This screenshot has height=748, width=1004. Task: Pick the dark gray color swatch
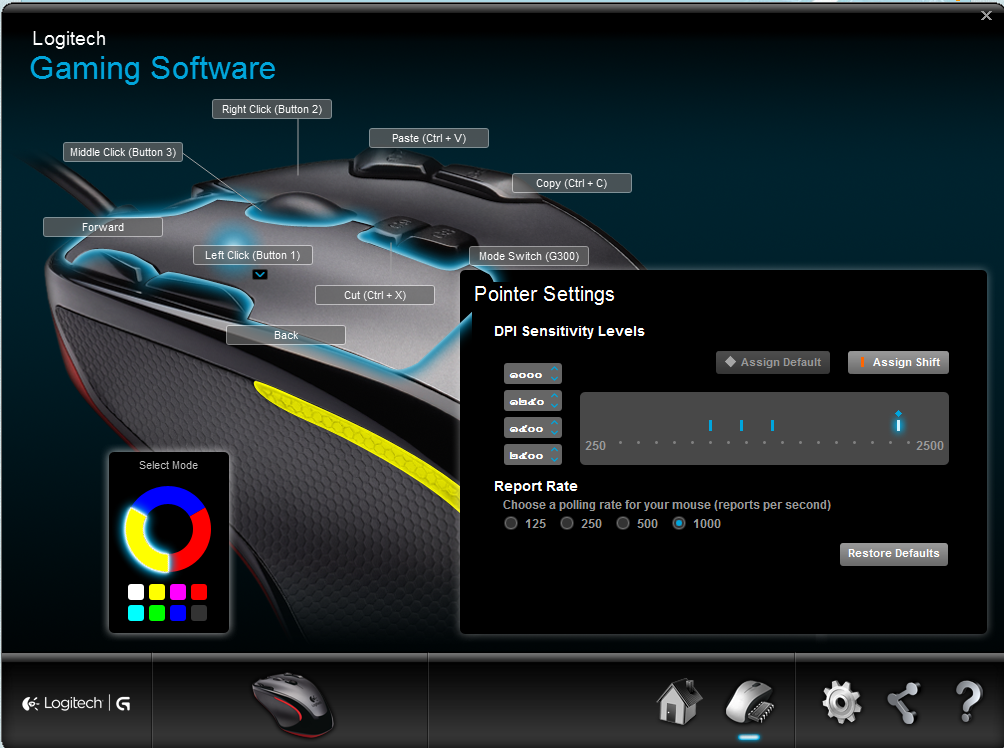click(199, 613)
